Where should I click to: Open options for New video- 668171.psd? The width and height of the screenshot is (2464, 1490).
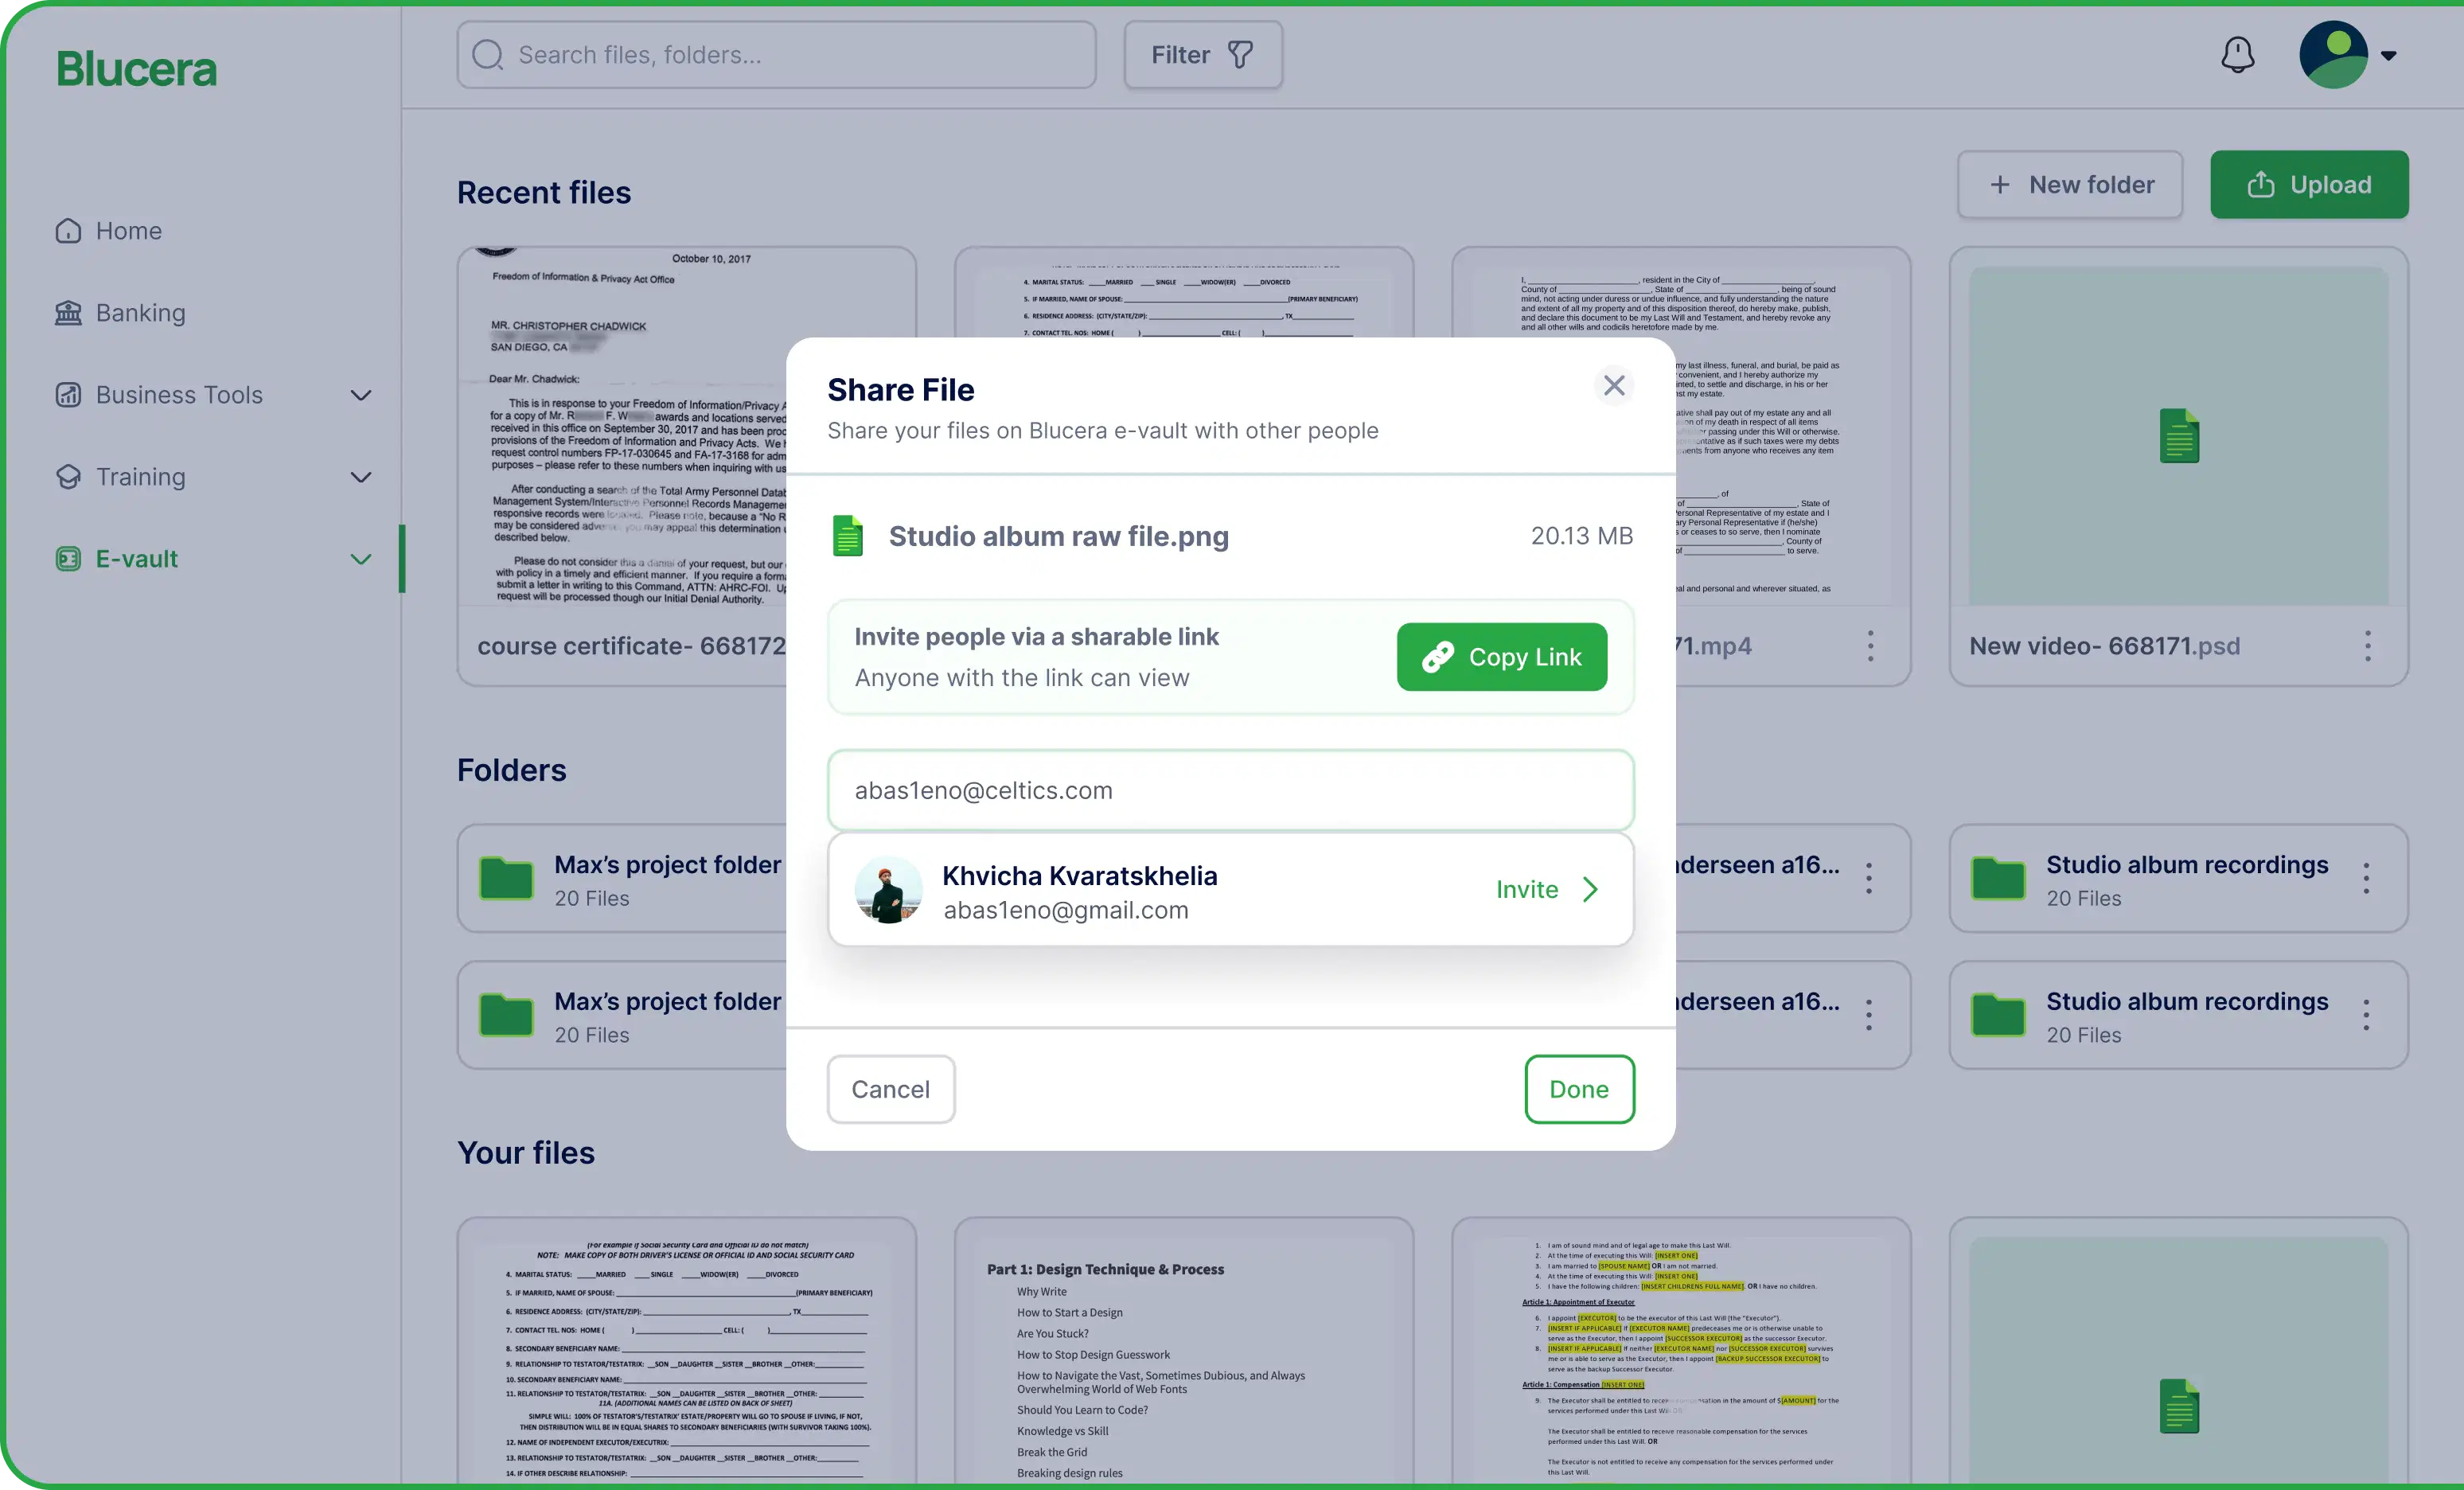point(2367,646)
